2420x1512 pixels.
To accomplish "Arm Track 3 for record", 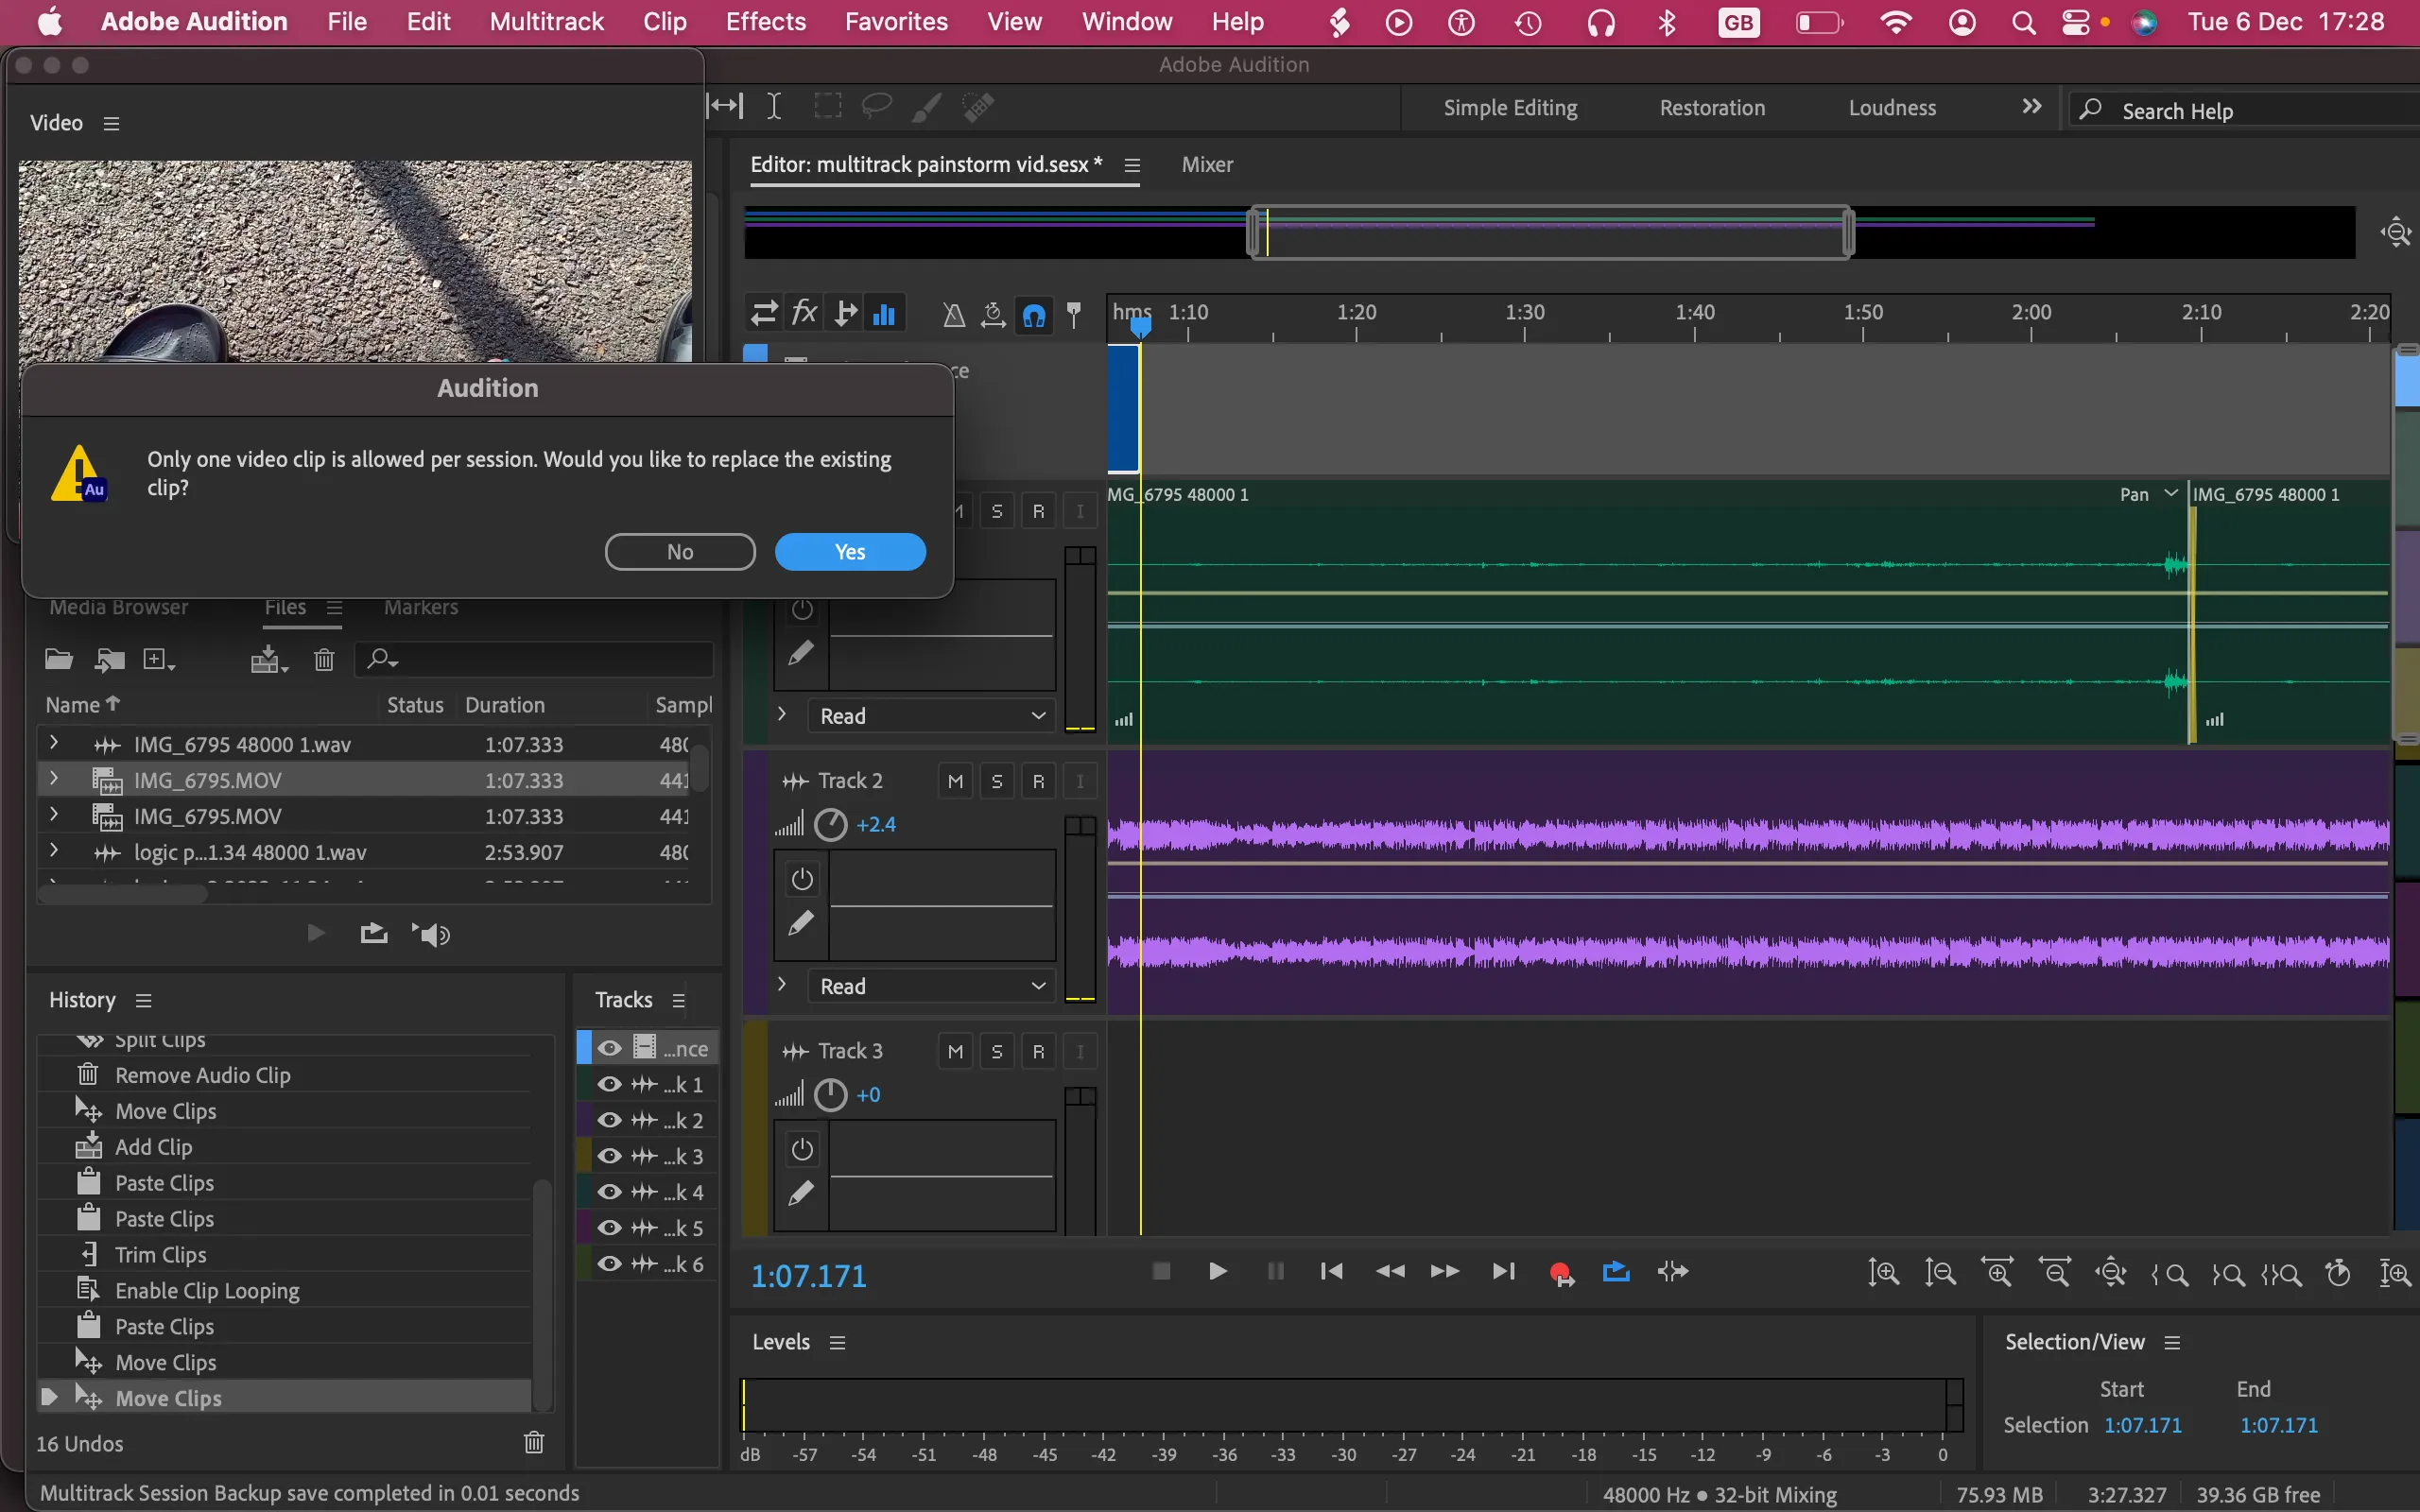I will (x=1038, y=1051).
